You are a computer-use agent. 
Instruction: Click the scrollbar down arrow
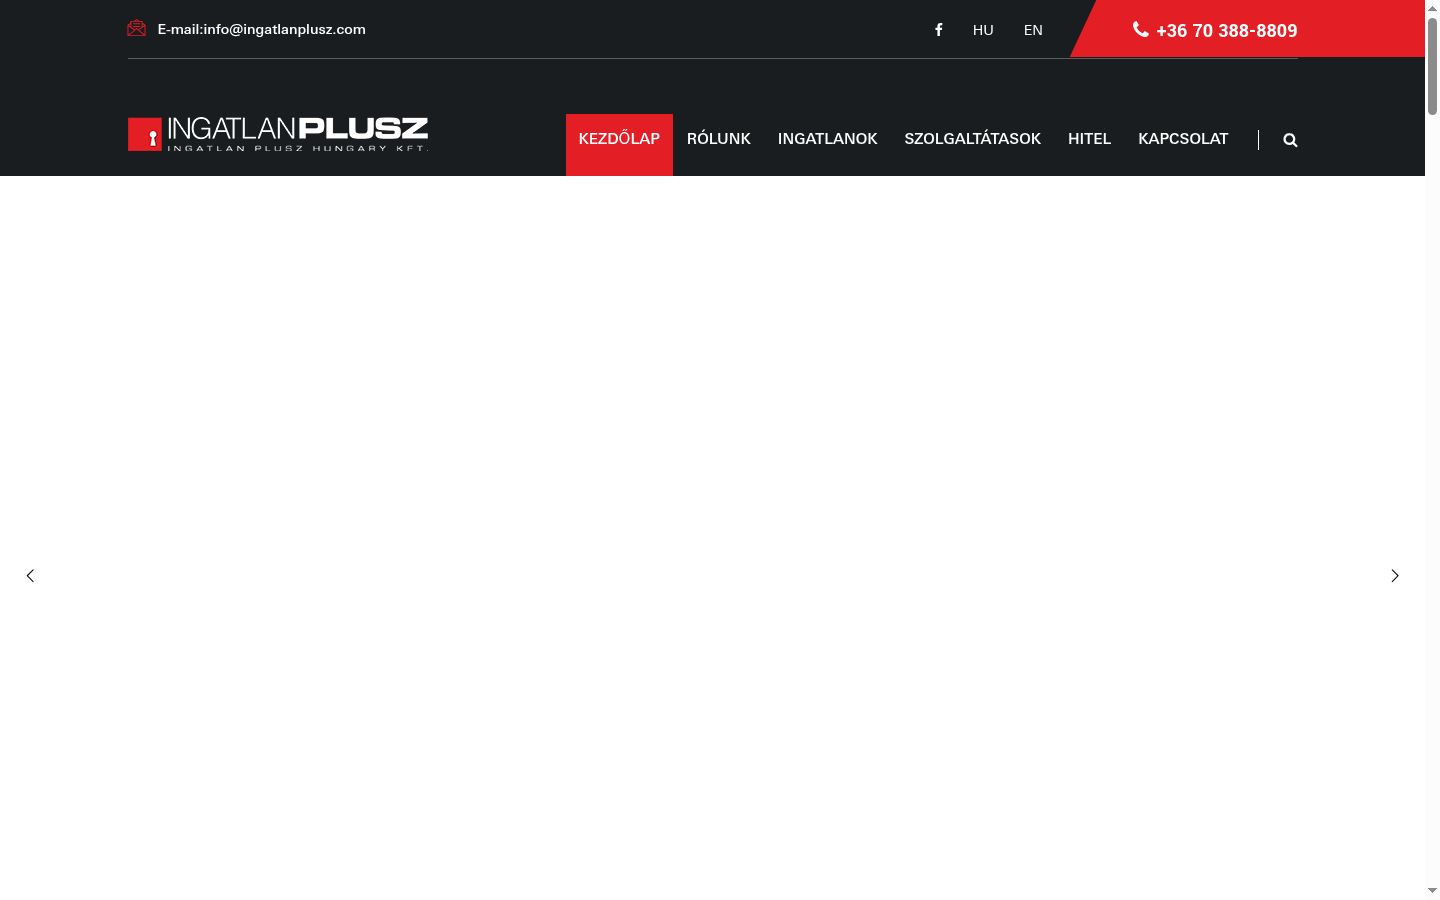pyautogui.click(x=1432, y=891)
